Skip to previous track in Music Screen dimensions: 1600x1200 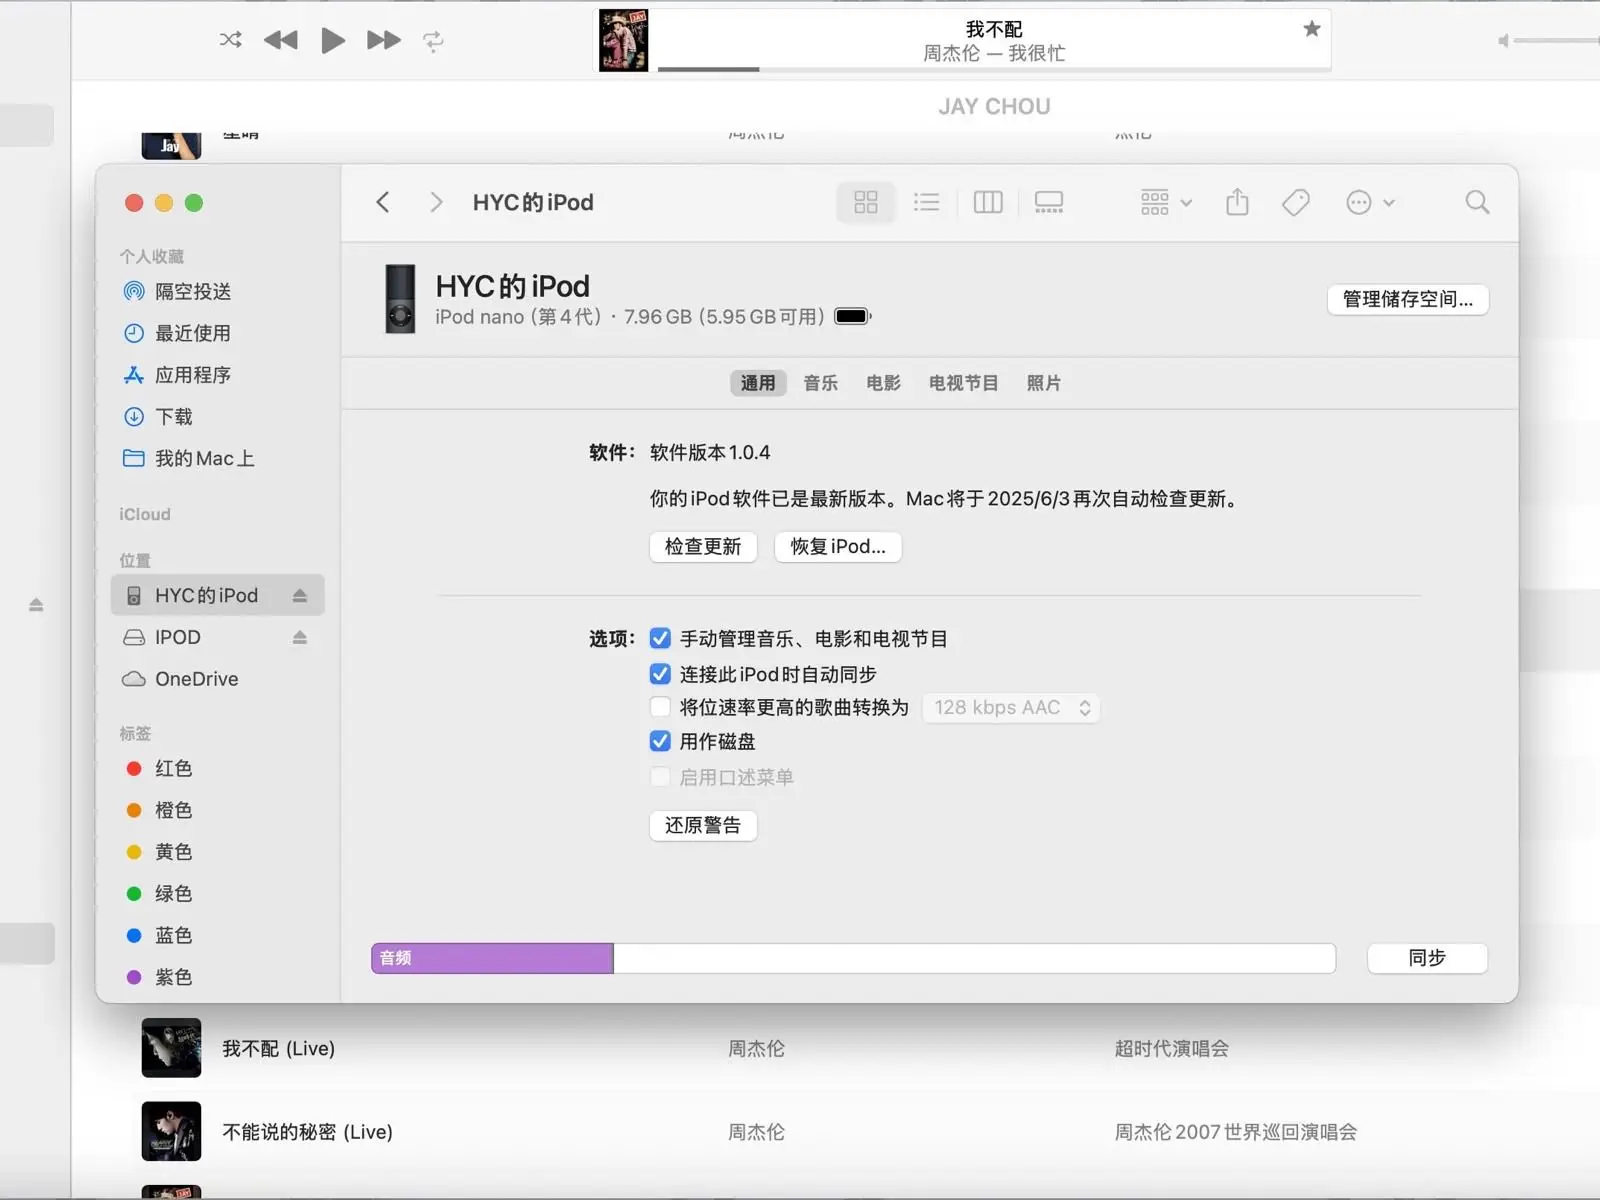[x=281, y=40]
